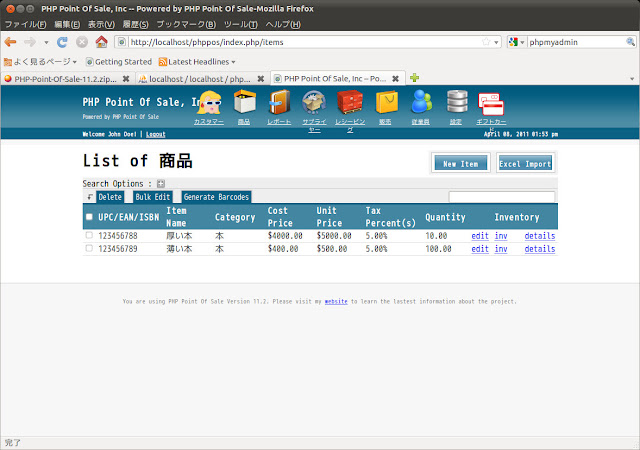The image size is (640, 450).
Task: Open the list all tabs dropdown
Action: [x=632, y=79]
